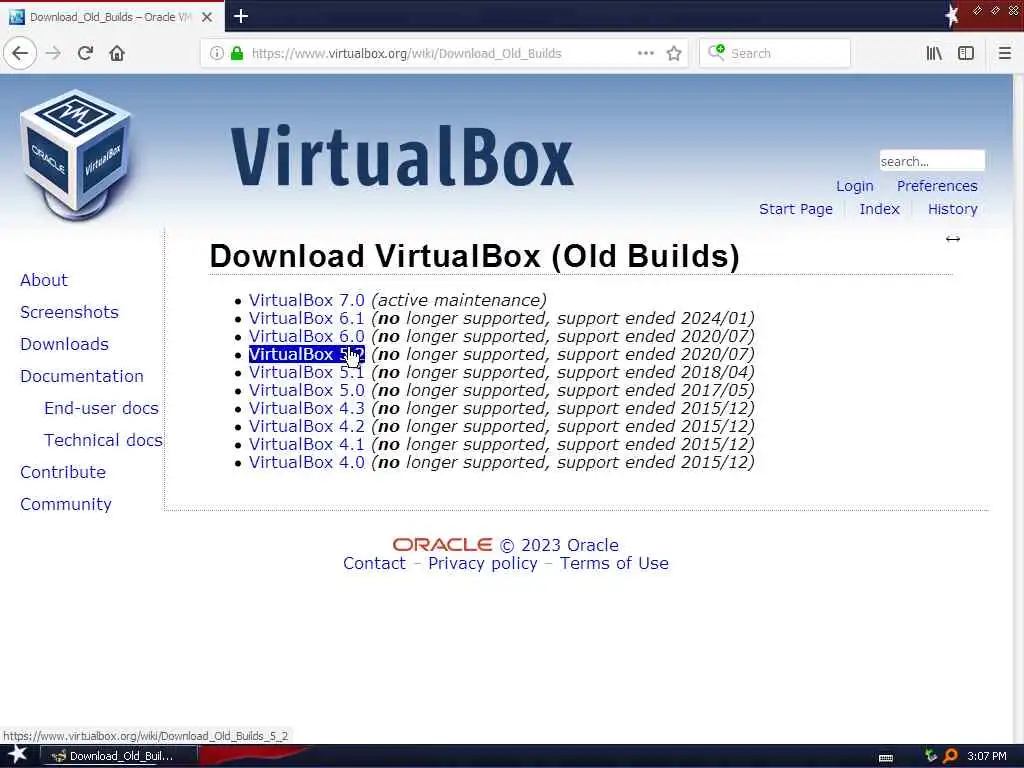This screenshot has width=1024, height=768.
Task: Click the keyboard icon in system tray
Action: (886, 758)
